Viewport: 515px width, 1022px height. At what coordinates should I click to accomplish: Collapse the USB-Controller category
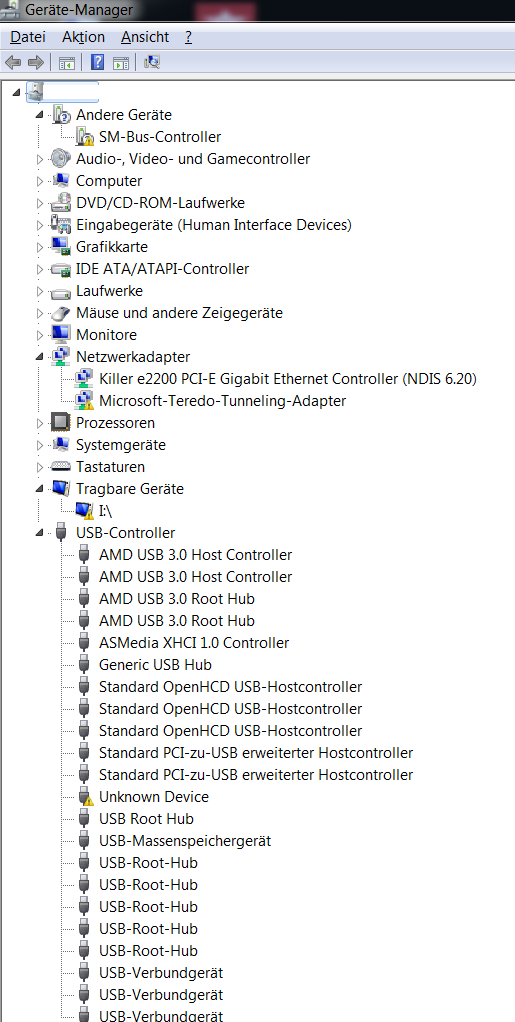40,533
